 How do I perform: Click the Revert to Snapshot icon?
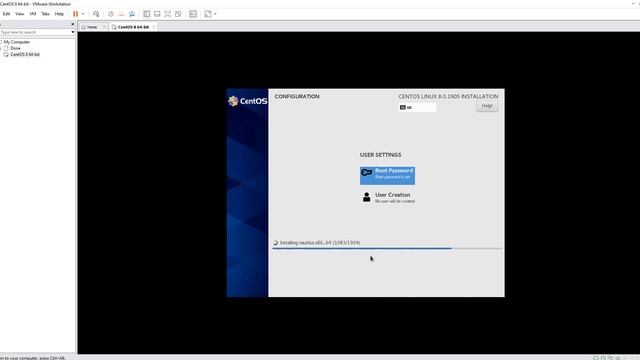[121, 14]
